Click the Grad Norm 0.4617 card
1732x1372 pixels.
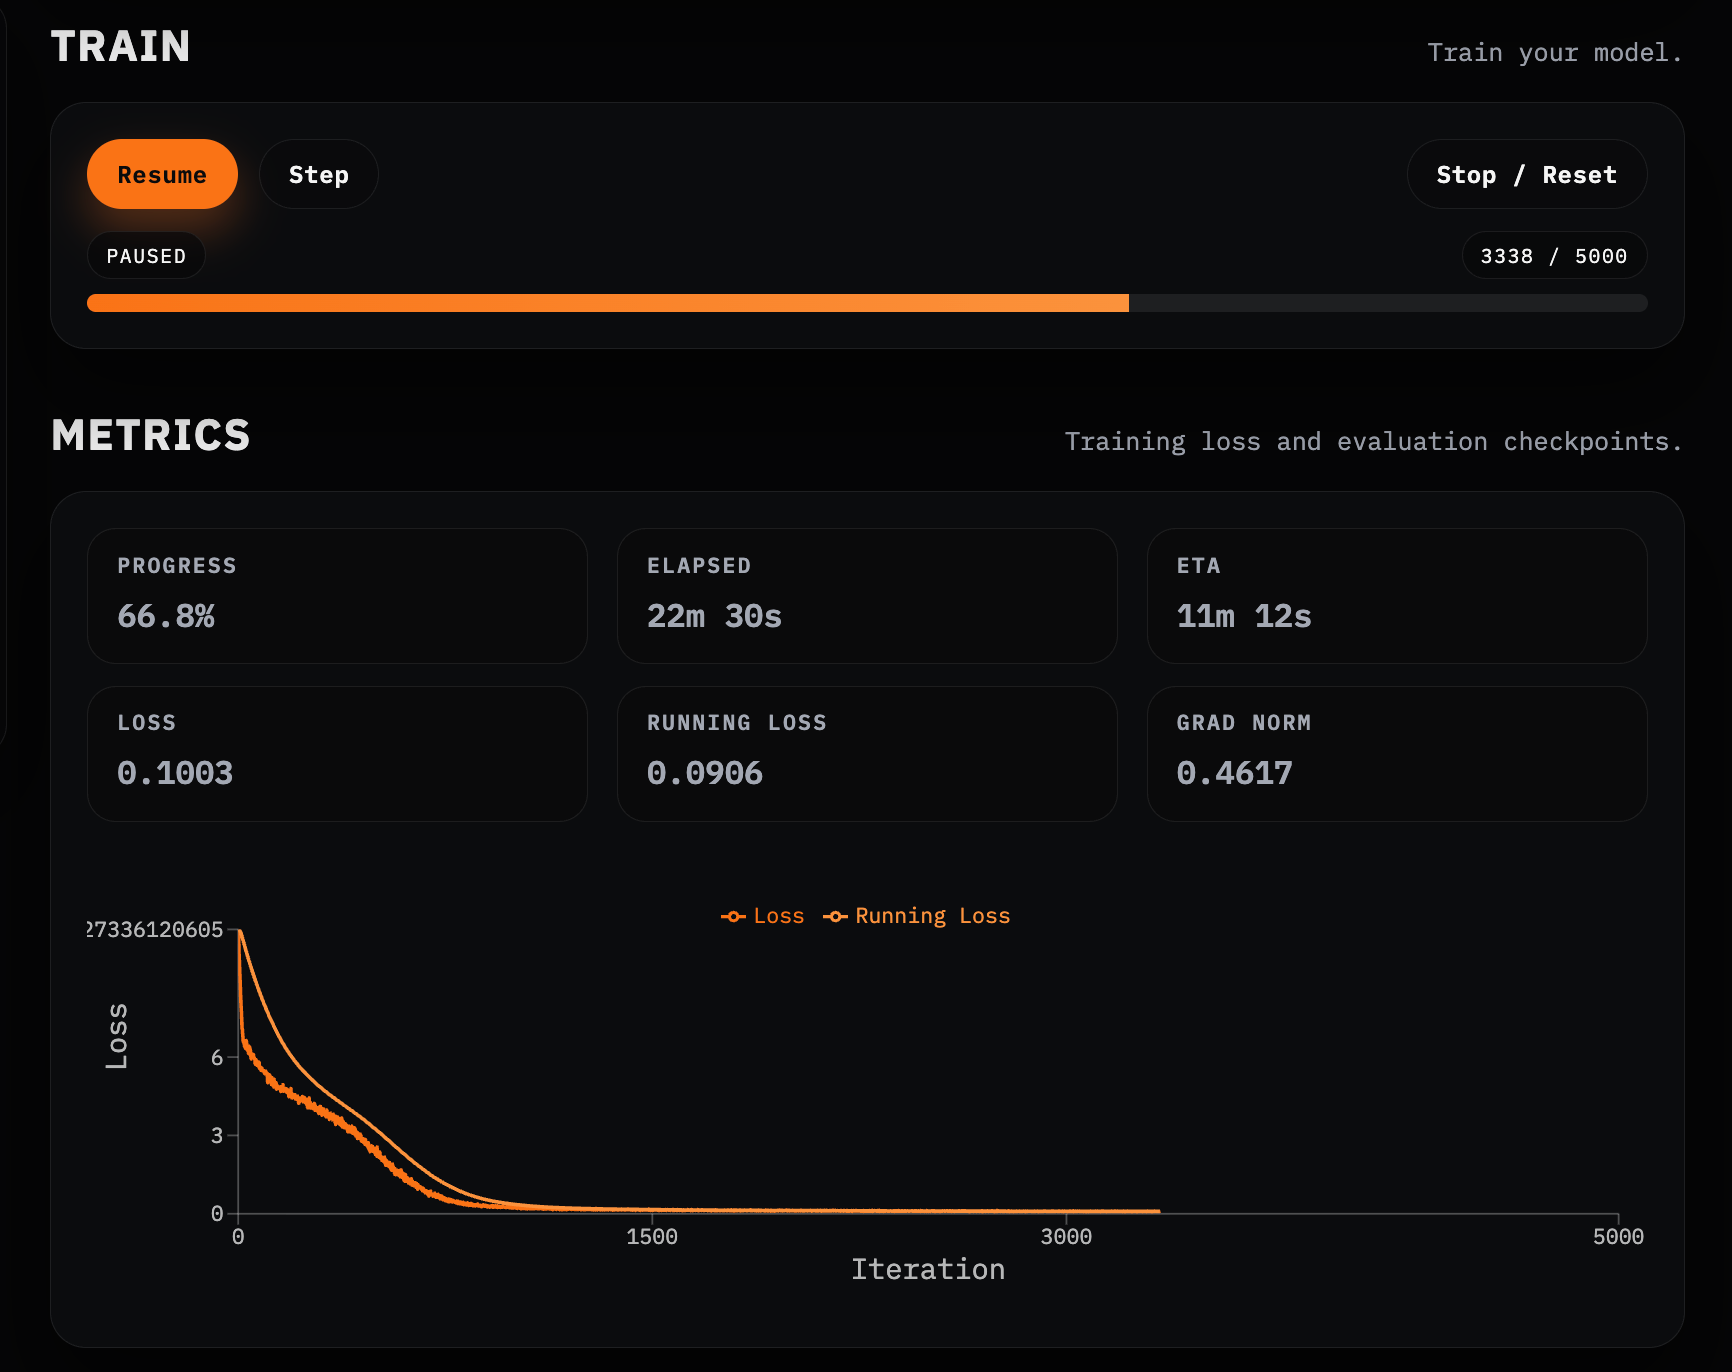[1396, 754]
